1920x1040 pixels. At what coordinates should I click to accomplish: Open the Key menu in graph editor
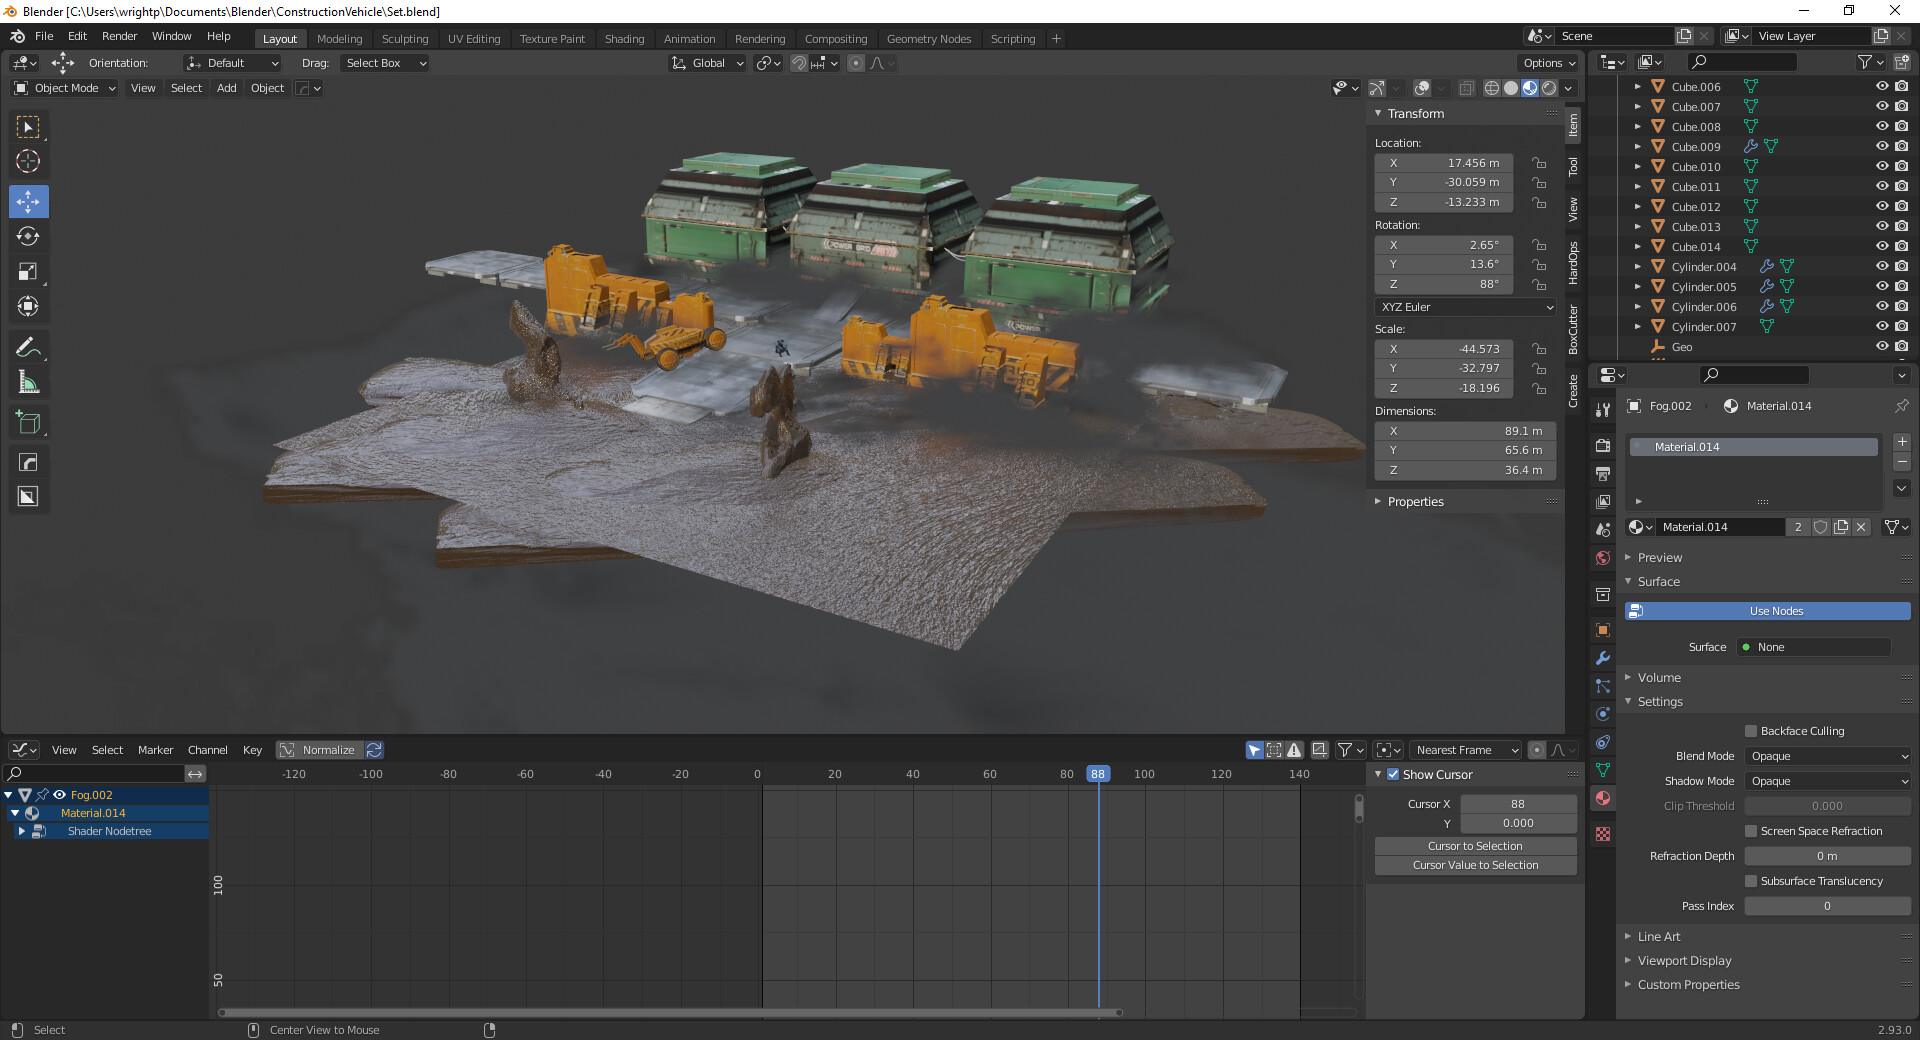(x=252, y=750)
